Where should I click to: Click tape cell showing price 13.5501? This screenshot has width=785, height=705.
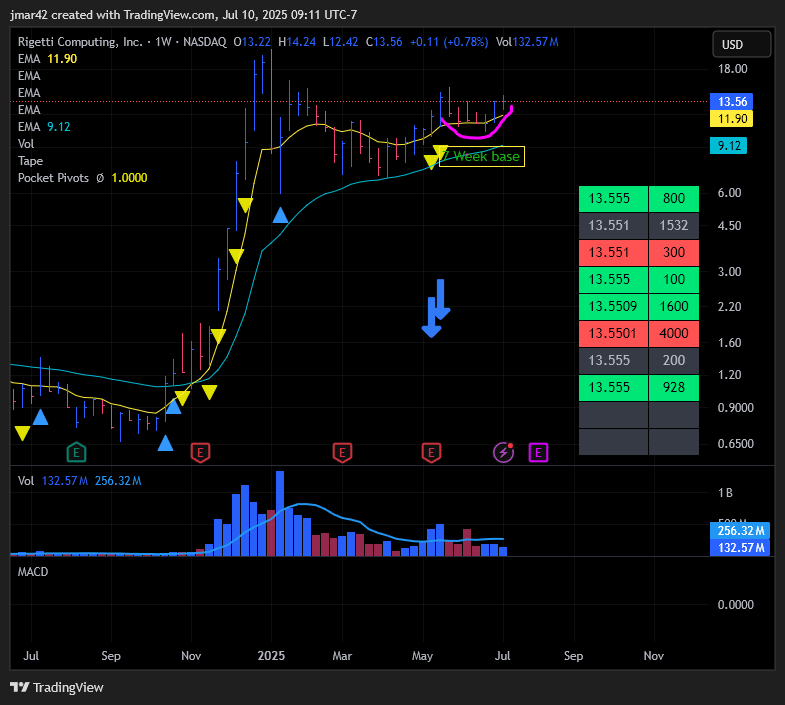coord(613,333)
